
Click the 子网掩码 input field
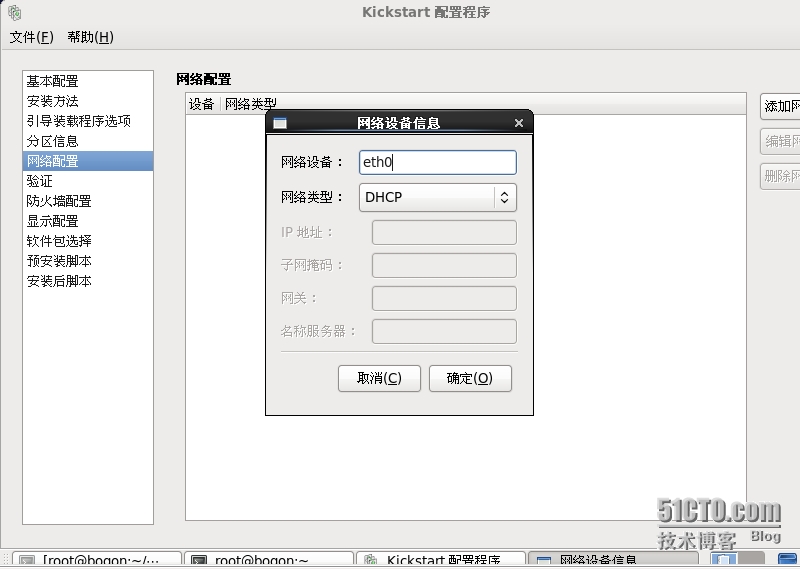(444, 265)
